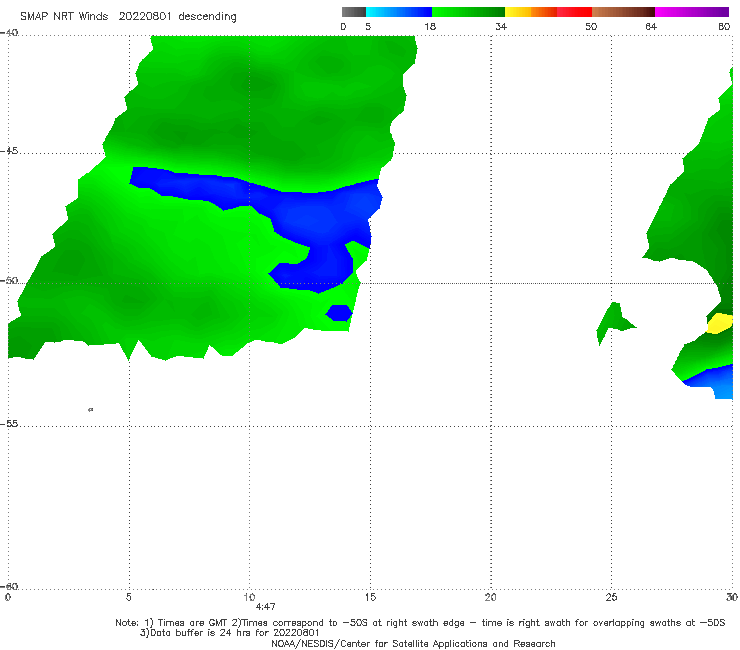This screenshot has height=650, width=740.
Task: Click the longitude axis label "25"
Action: [x=611, y=597]
